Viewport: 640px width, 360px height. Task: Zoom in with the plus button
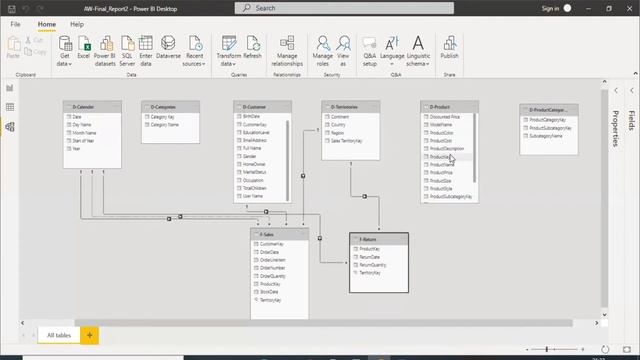pyautogui.click(x=582, y=349)
